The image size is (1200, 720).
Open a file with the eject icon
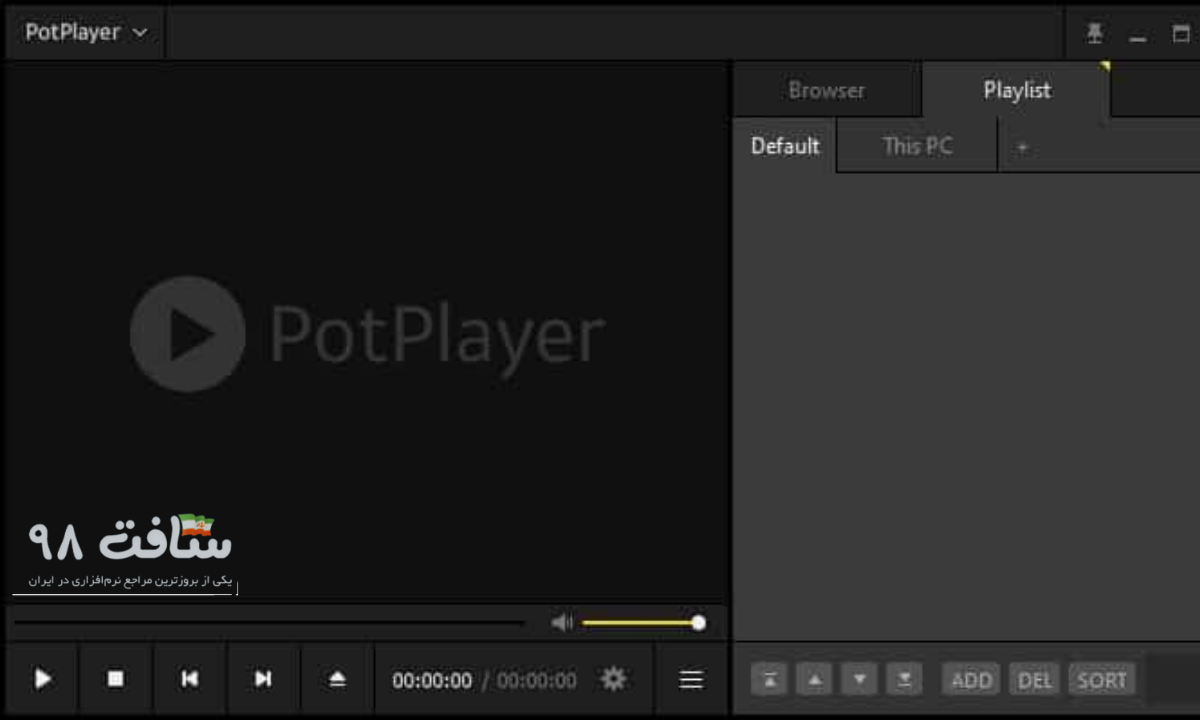(336, 679)
